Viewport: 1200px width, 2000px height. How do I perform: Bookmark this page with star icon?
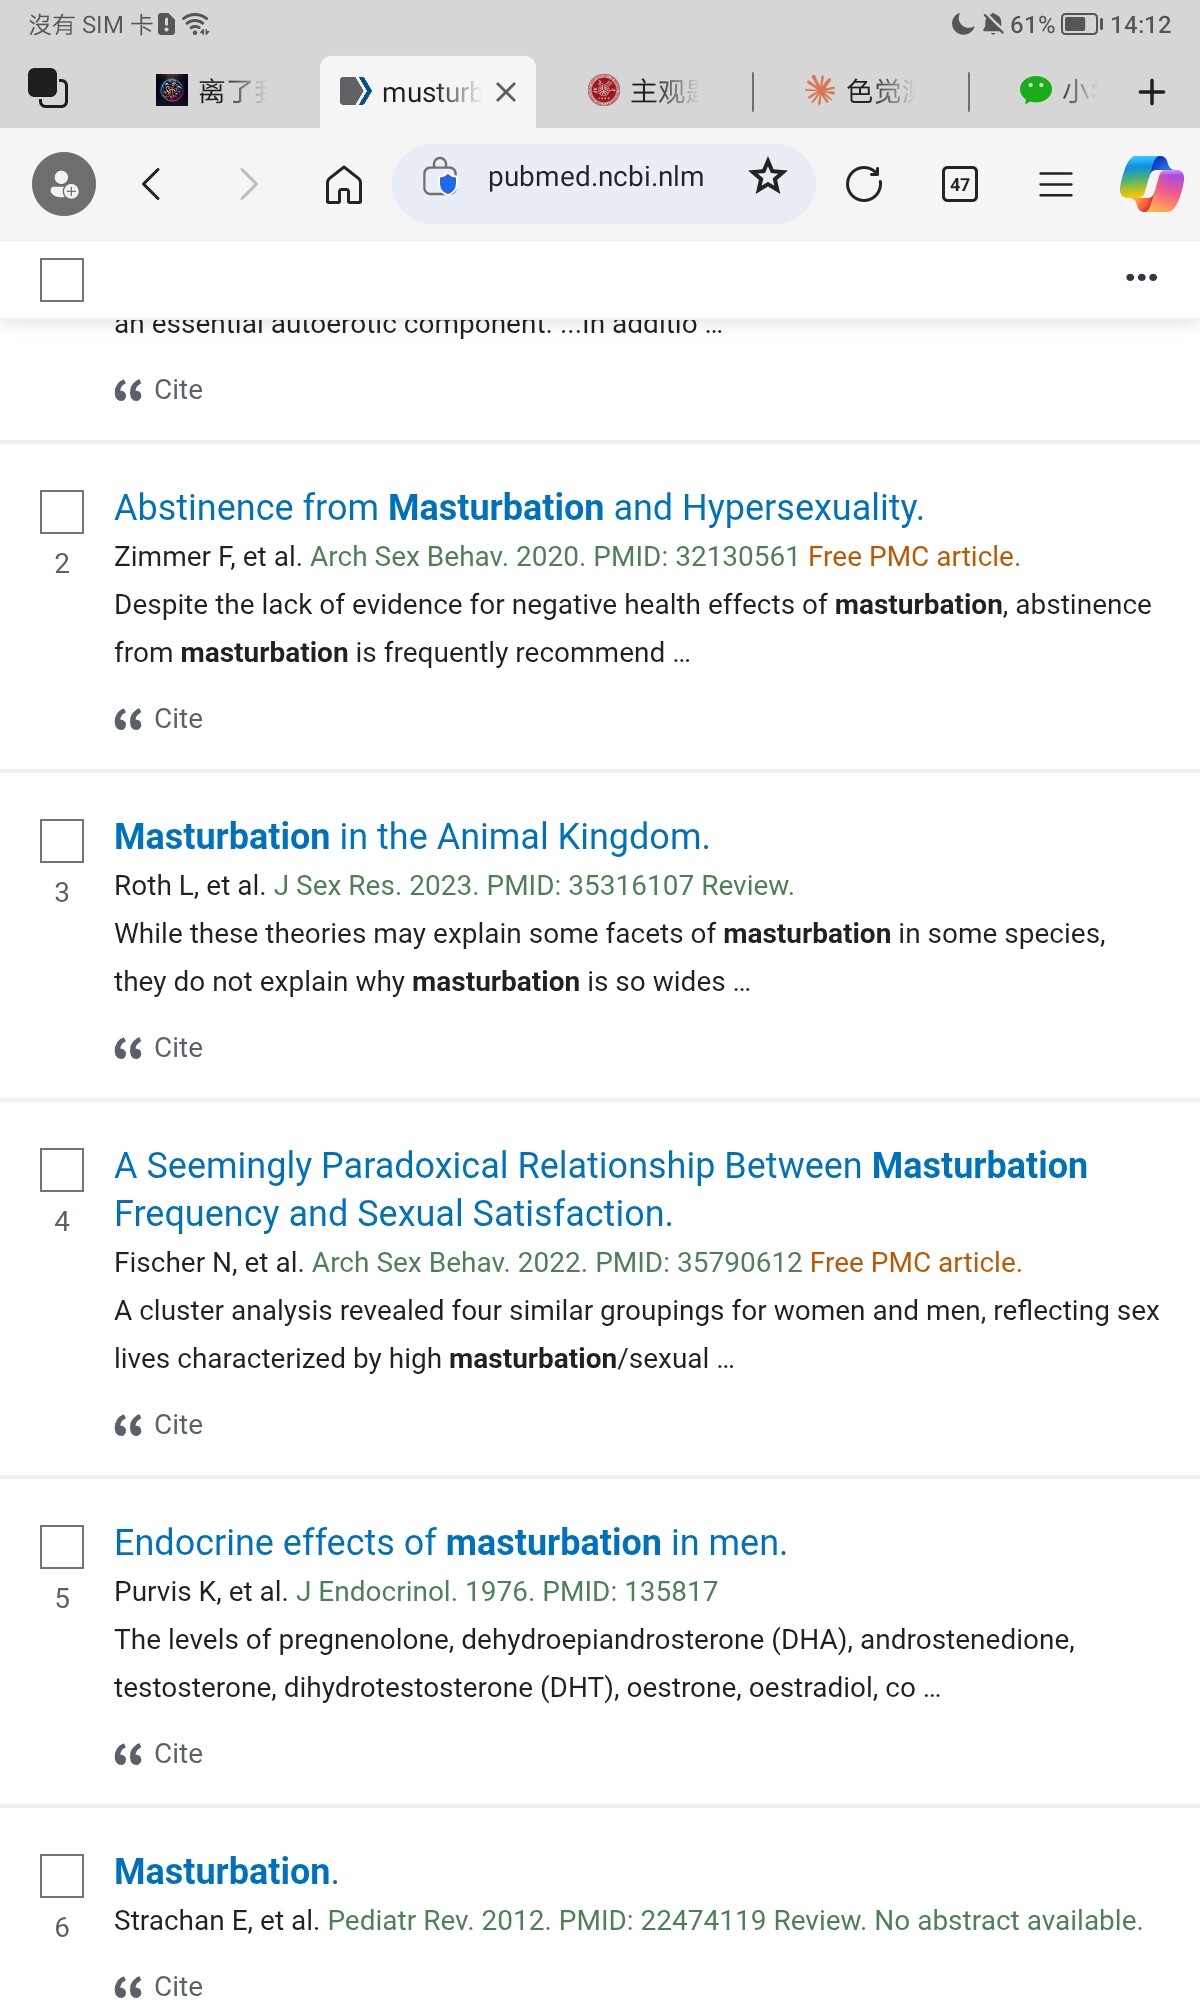[x=767, y=177]
